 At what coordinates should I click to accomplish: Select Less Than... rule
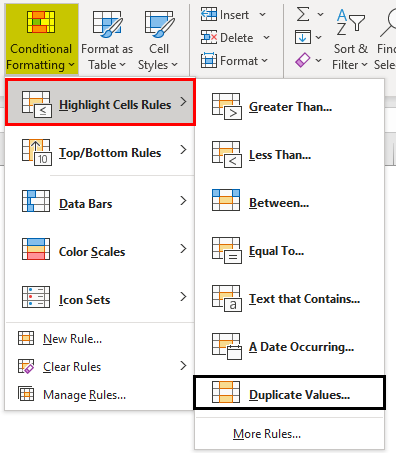[x=289, y=155]
